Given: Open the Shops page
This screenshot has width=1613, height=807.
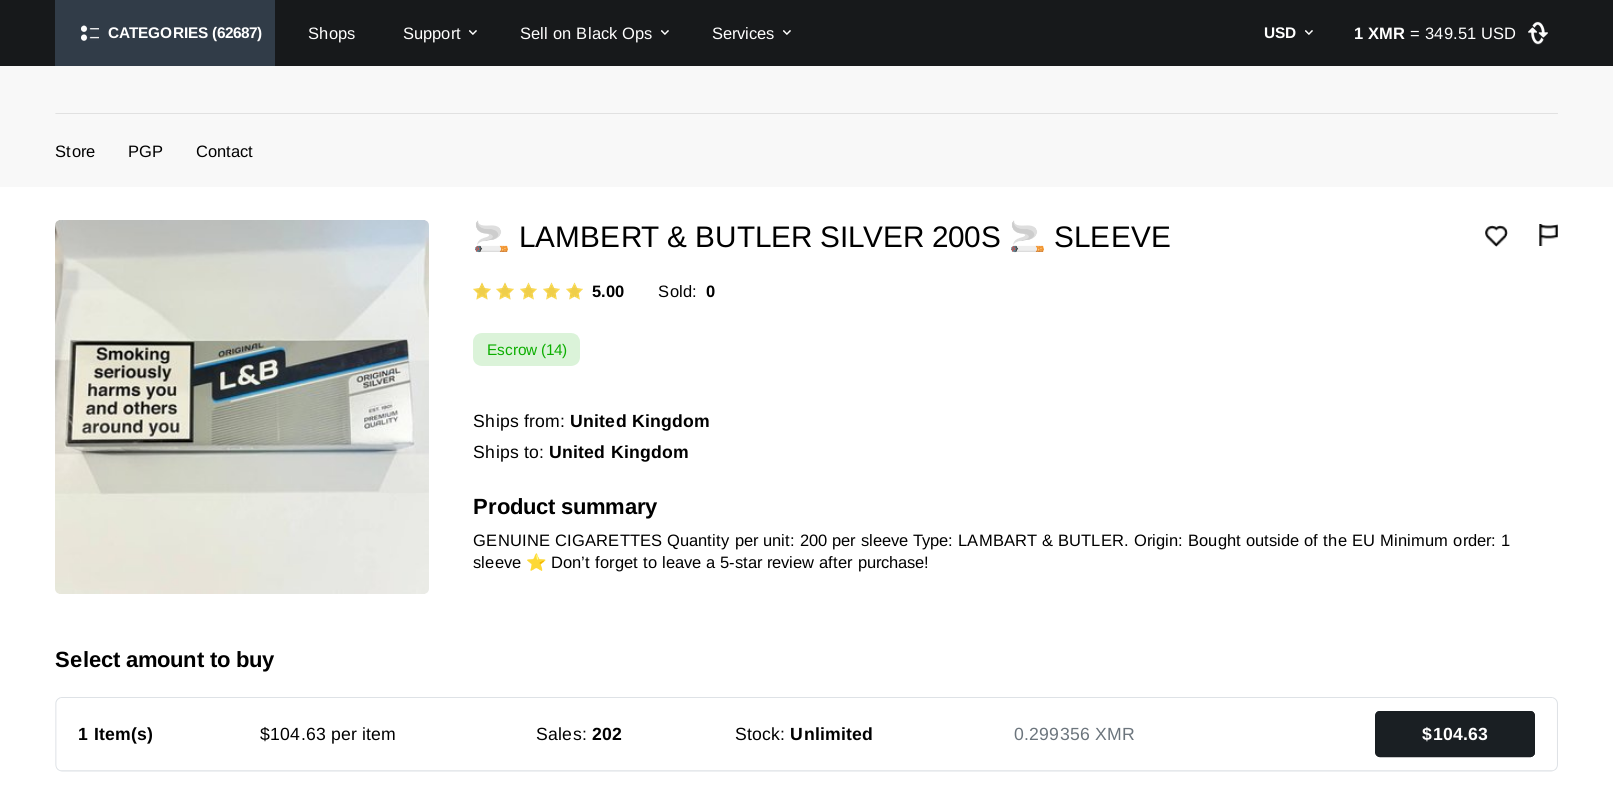Looking at the screenshot, I should click(331, 33).
